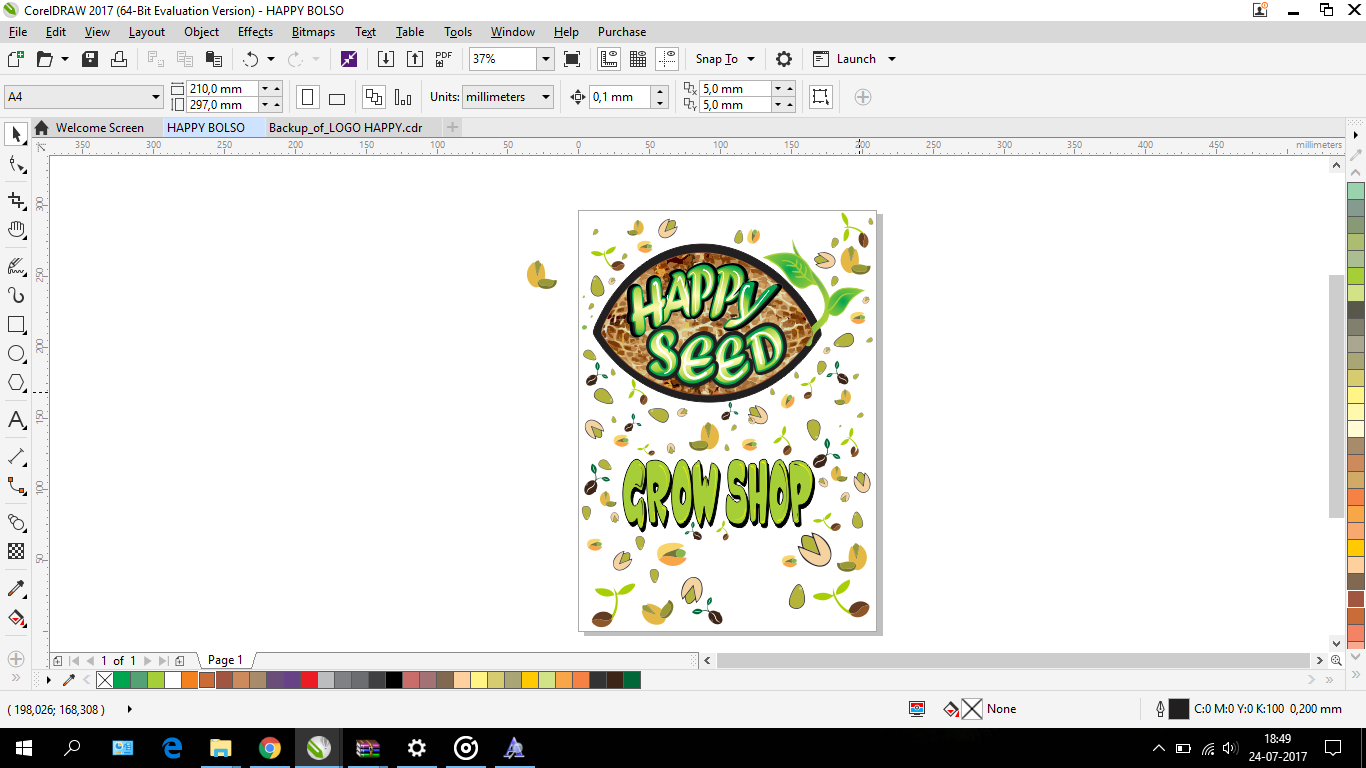
Task: Open the Undo history dropdown arrow
Action: click(x=270, y=59)
